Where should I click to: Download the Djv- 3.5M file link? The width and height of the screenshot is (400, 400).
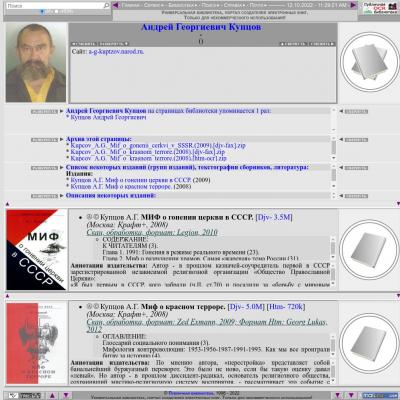pos(274,217)
